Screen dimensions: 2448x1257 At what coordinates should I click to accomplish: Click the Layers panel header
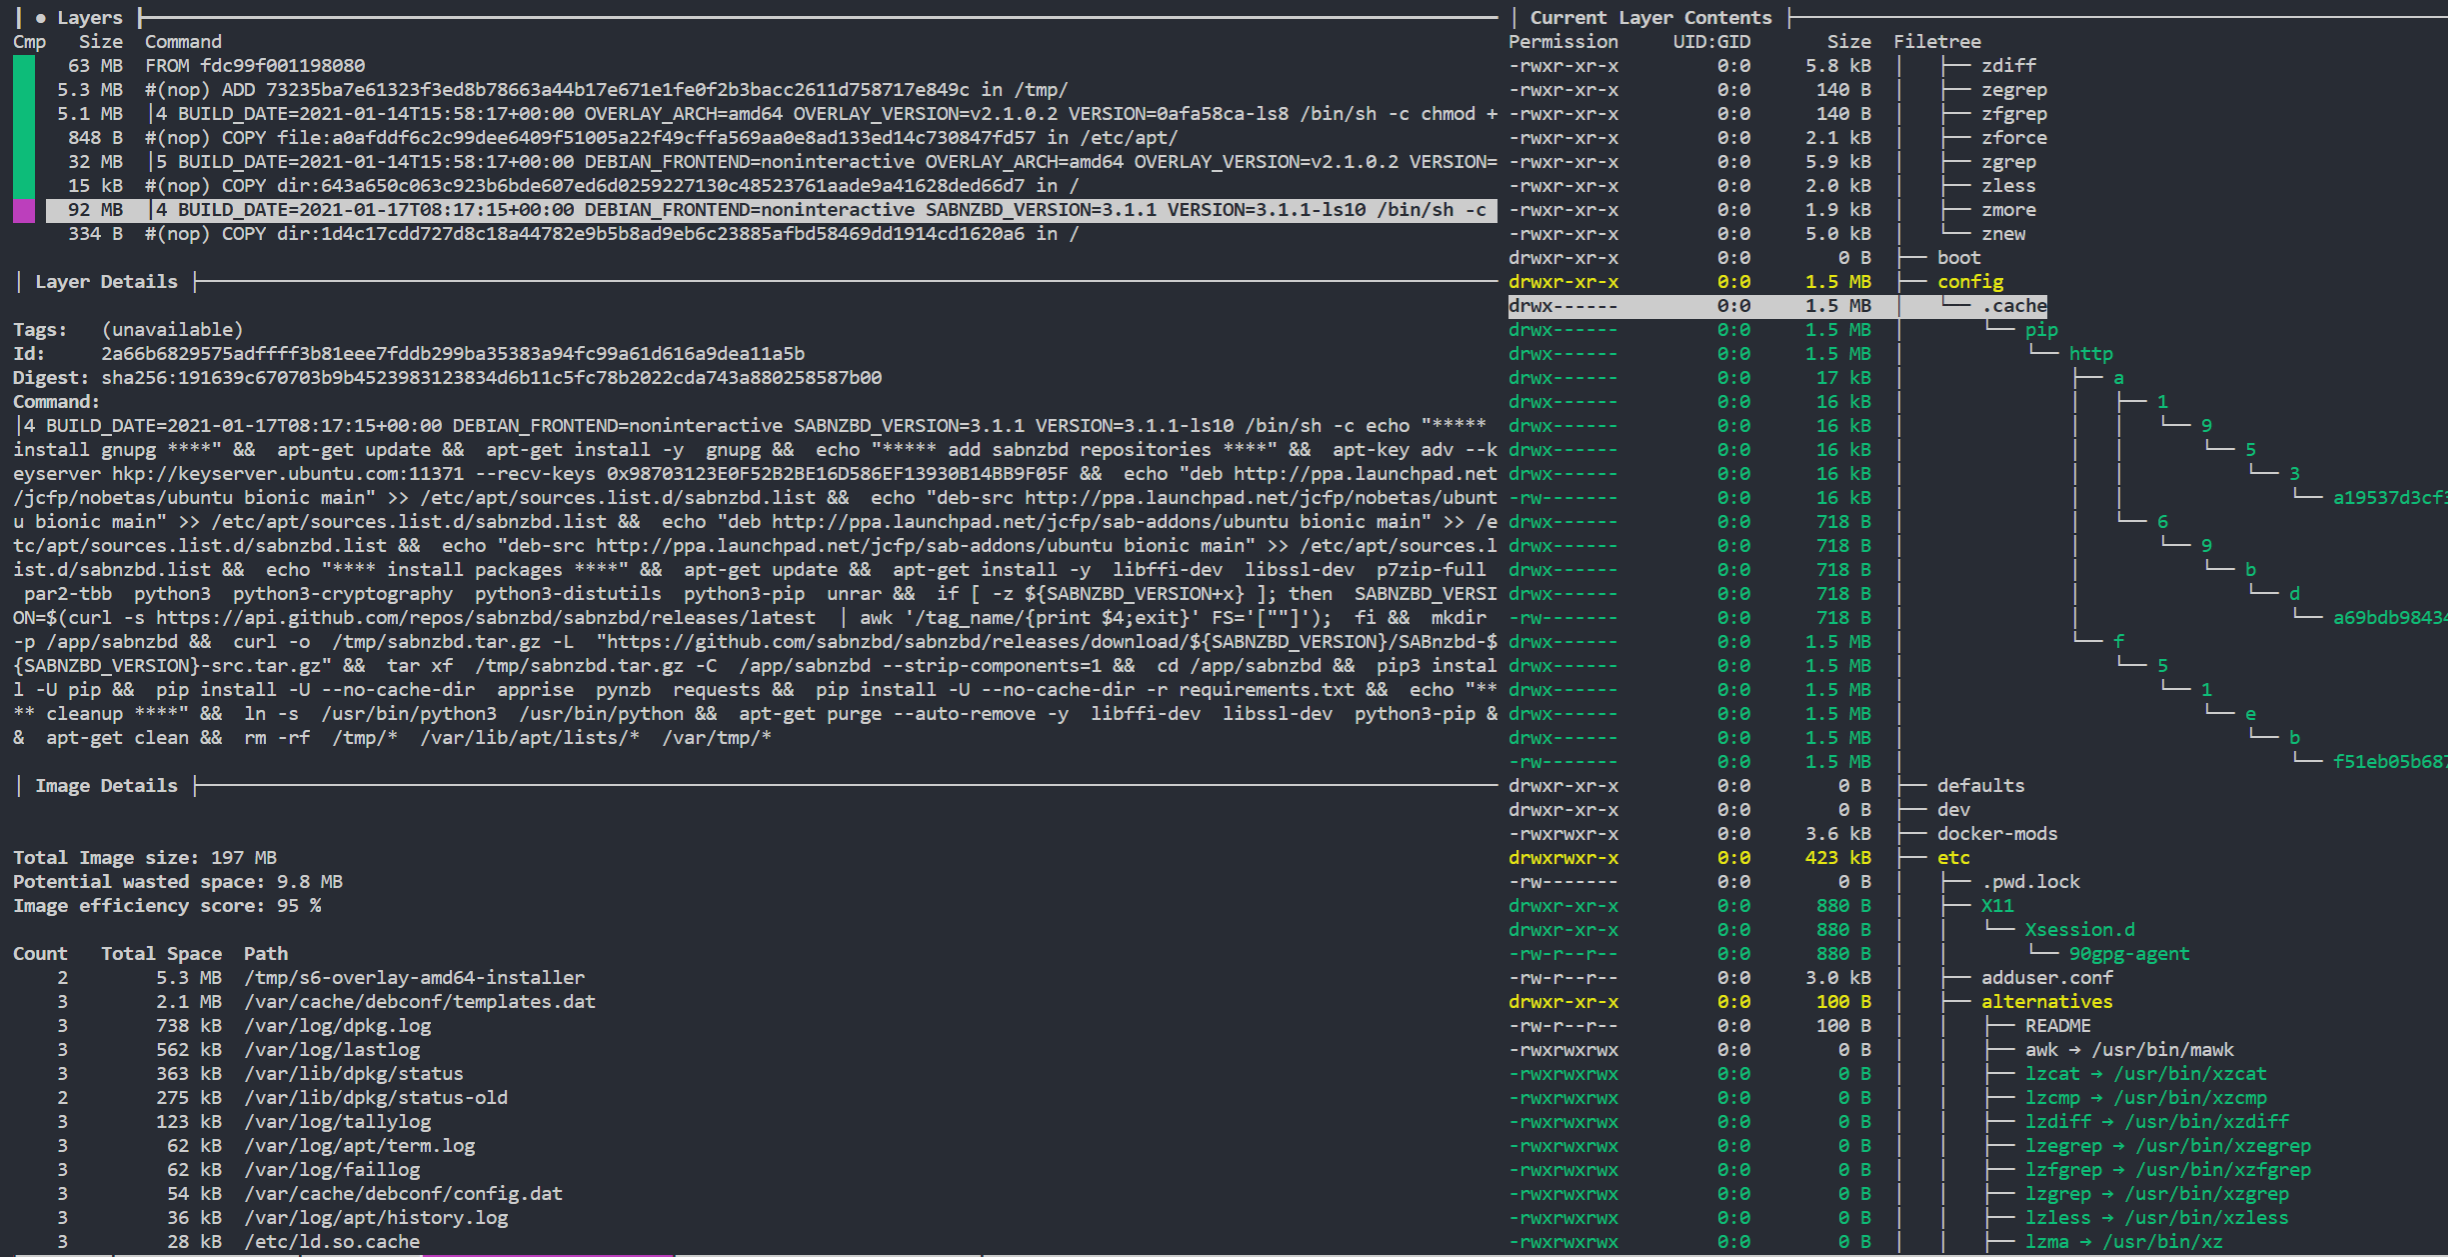90,17
